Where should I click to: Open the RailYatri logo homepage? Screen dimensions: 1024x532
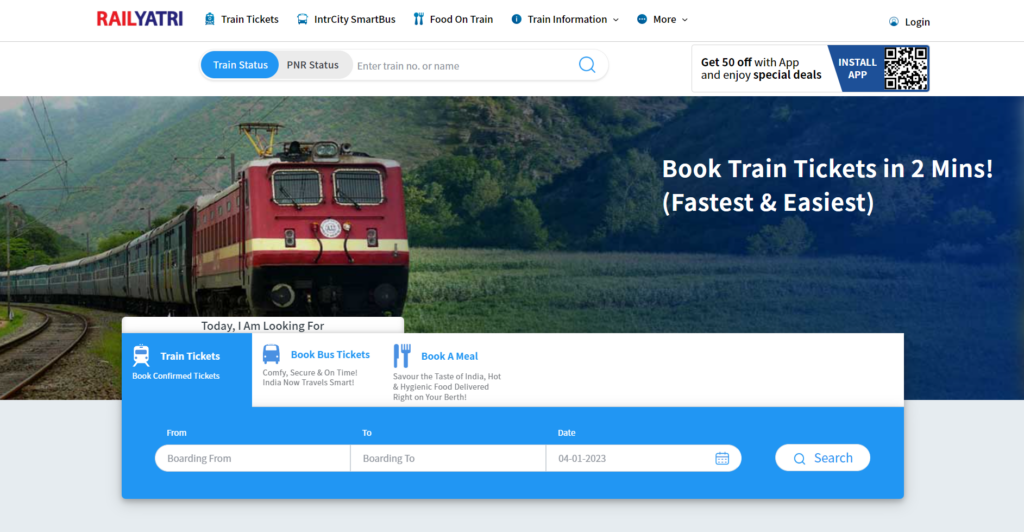pyautogui.click(x=140, y=19)
